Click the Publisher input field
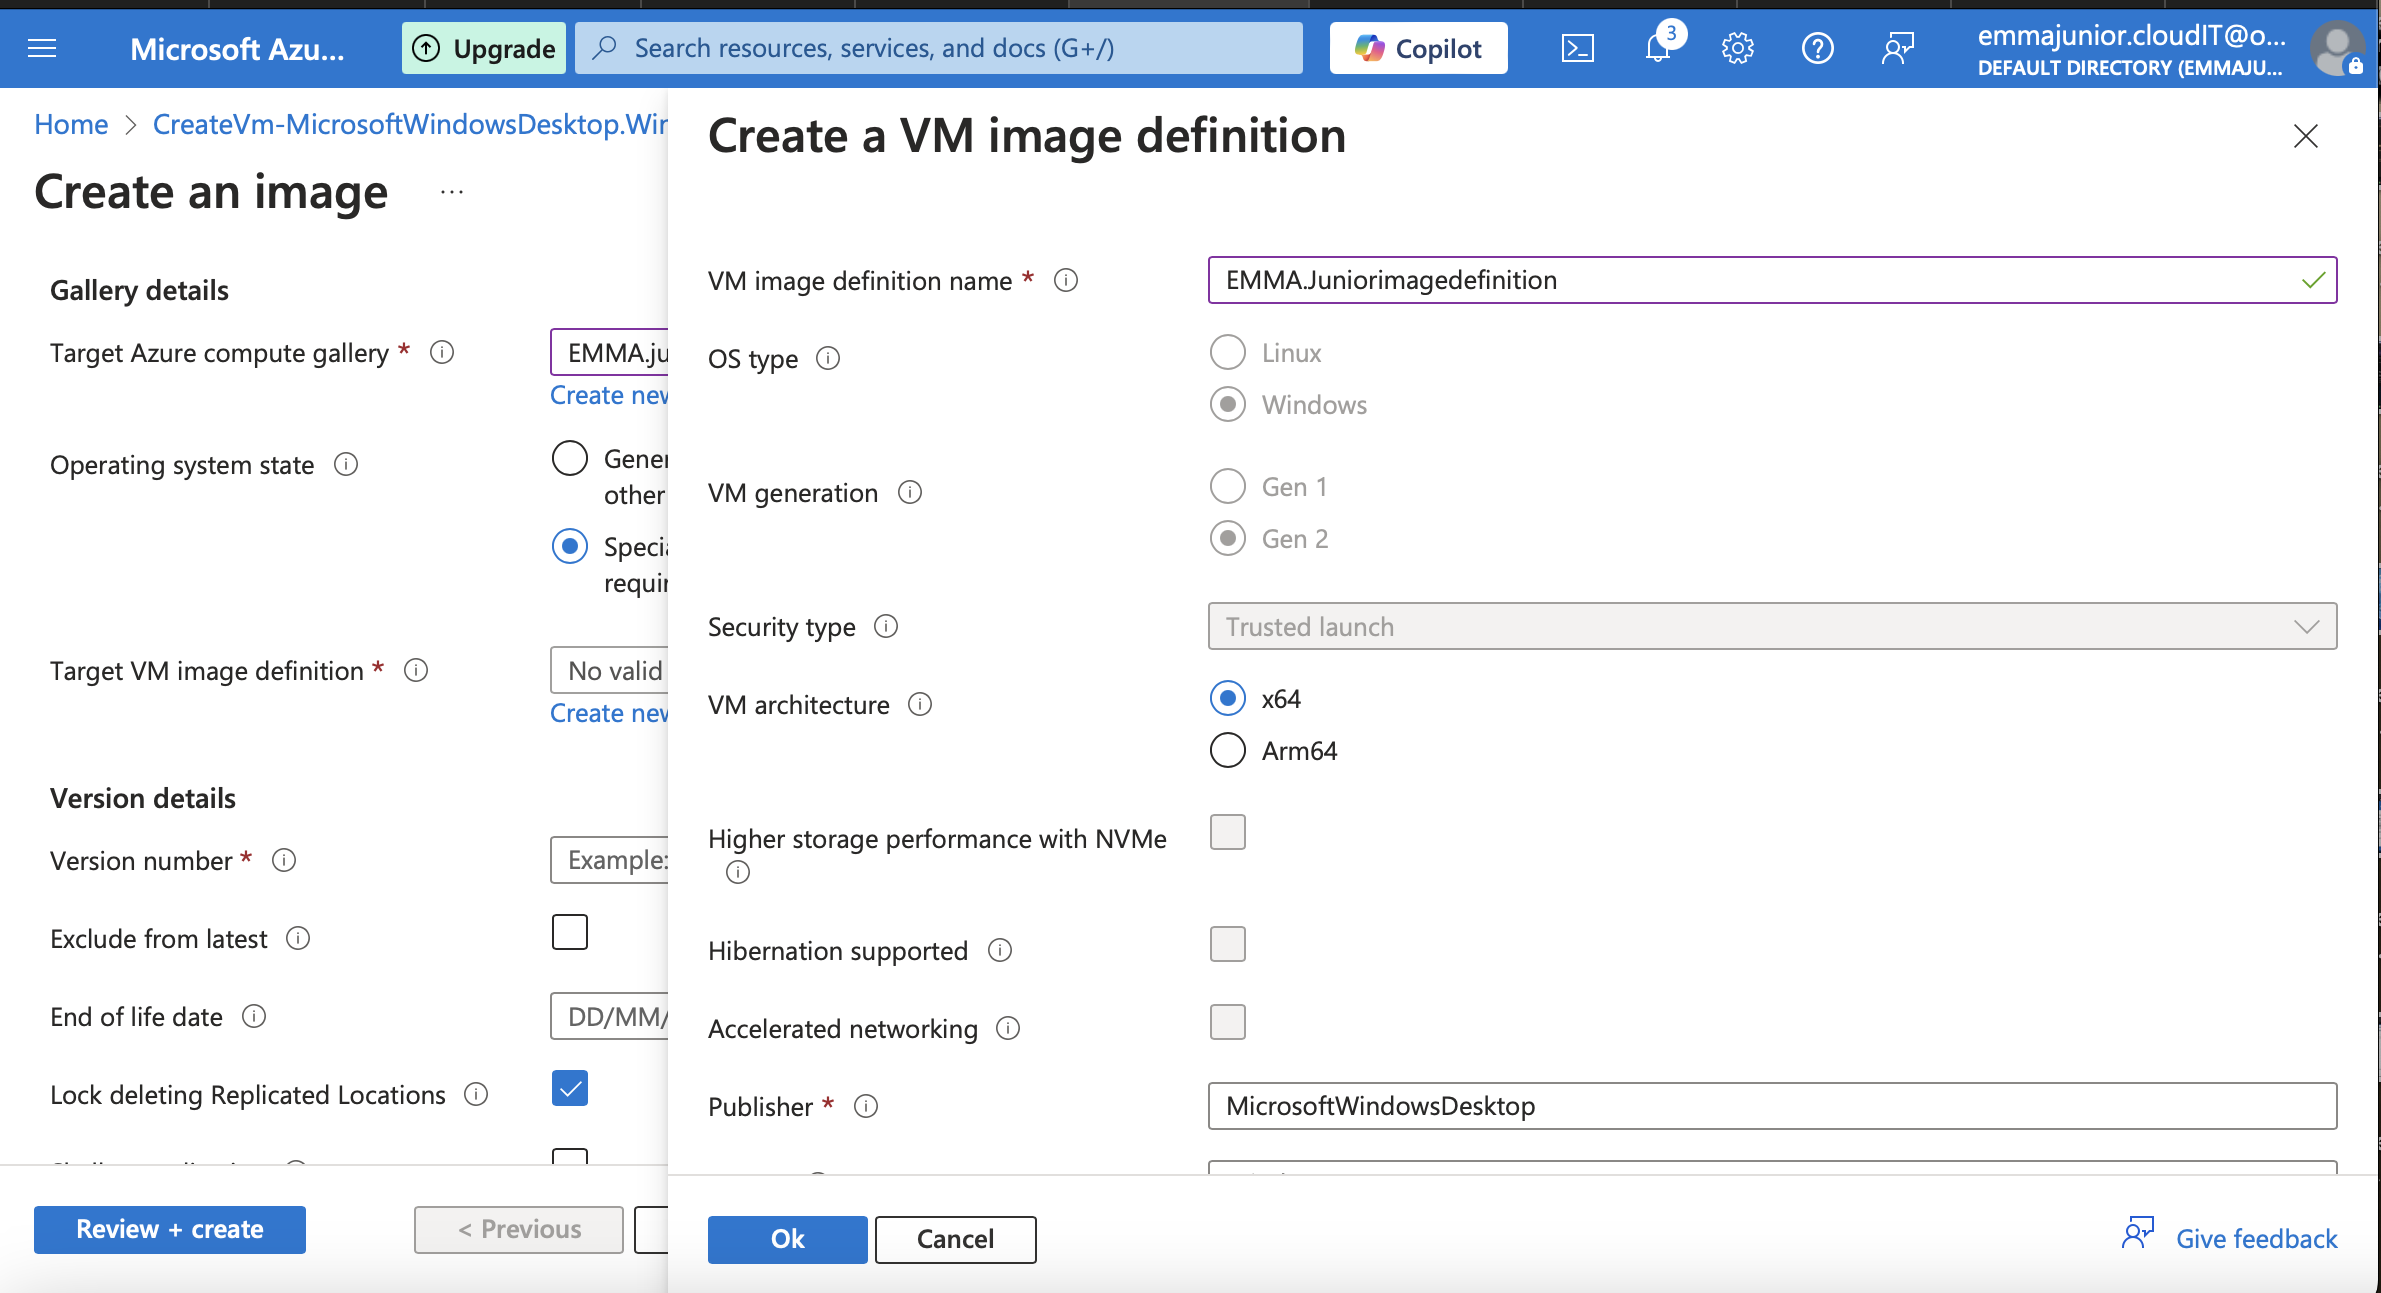The width and height of the screenshot is (2381, 1293). click(x=1772, y=1106)
